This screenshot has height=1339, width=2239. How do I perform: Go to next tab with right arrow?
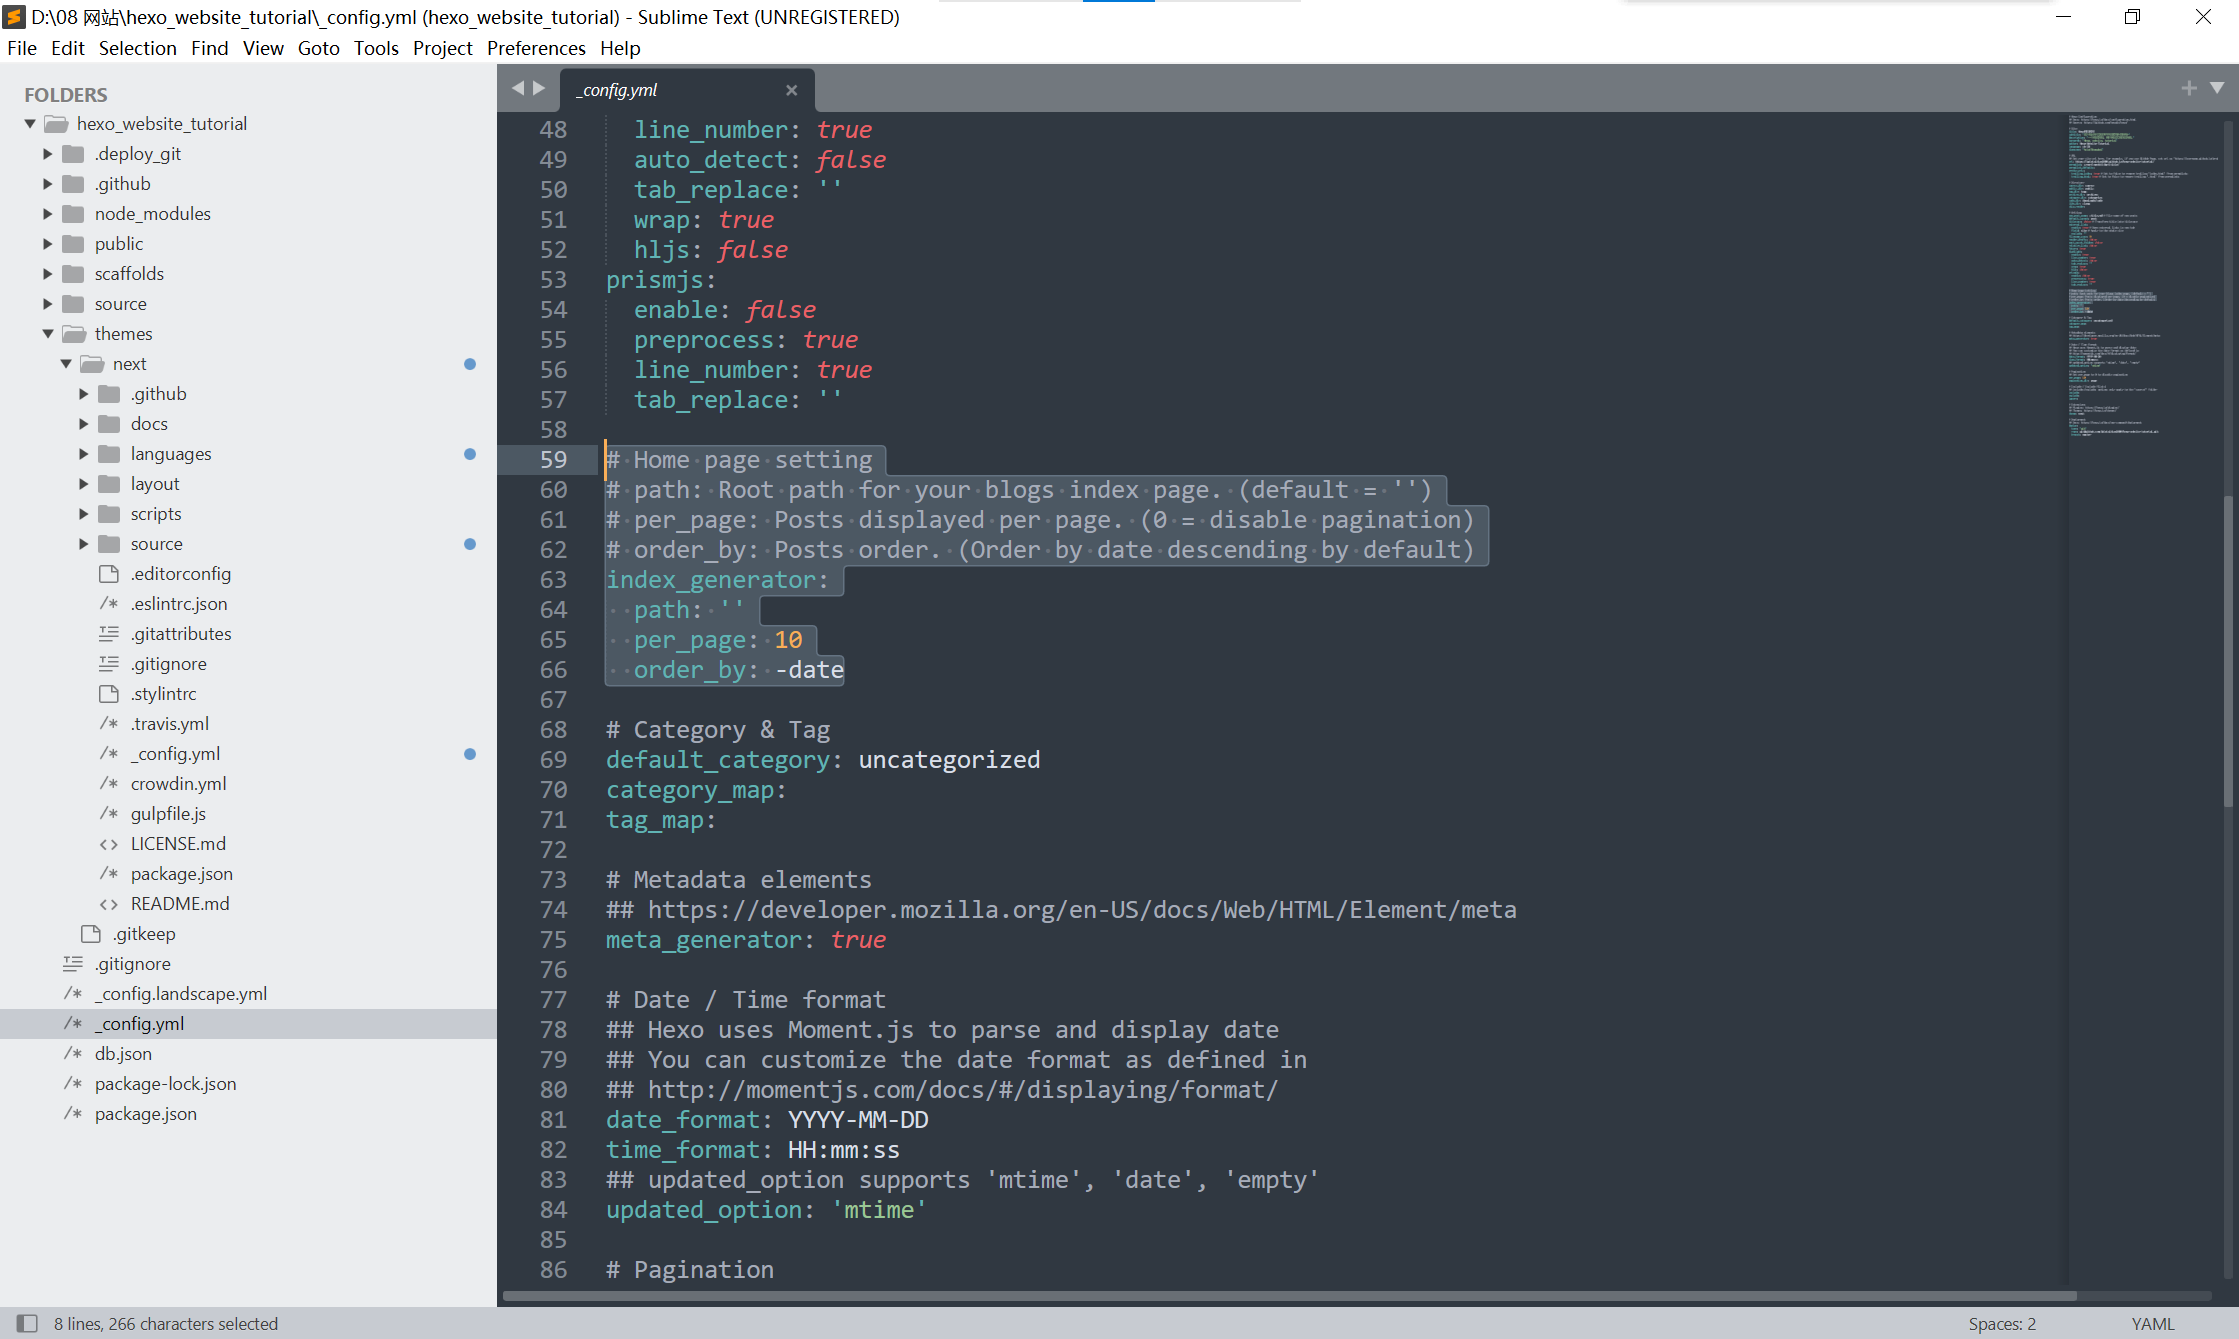(x=540, y=88)
